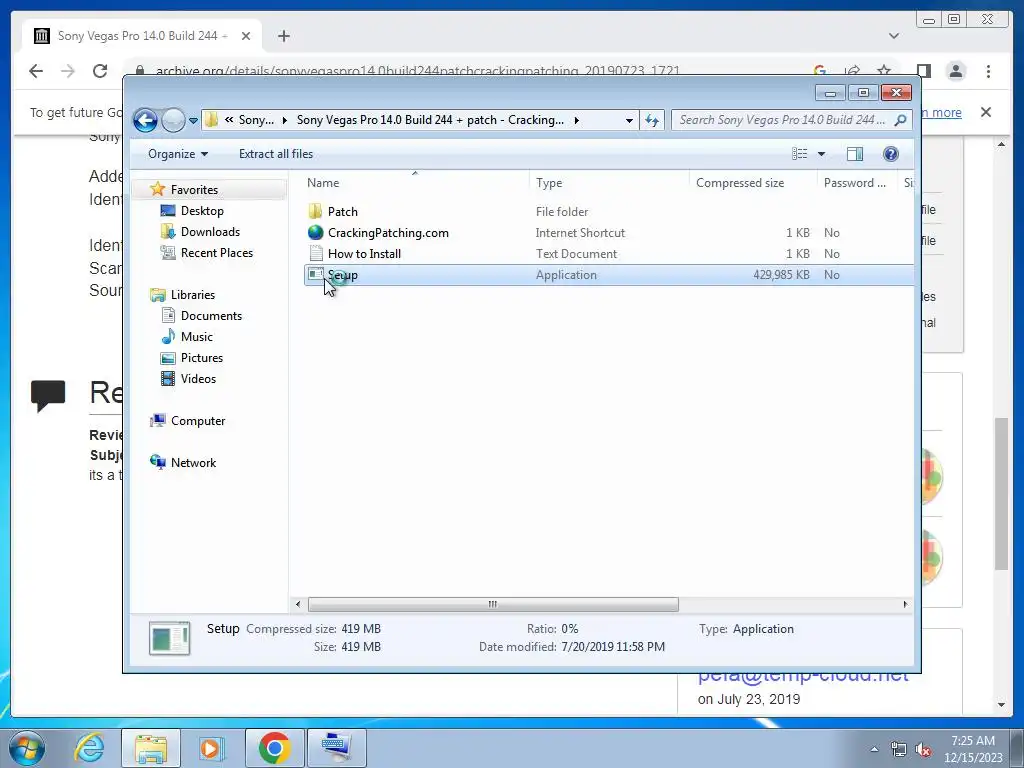The height and width of the screenshot is (768, 1024).
Task: Open Recent Places in the navigation pane
Action: coord(216,253)
